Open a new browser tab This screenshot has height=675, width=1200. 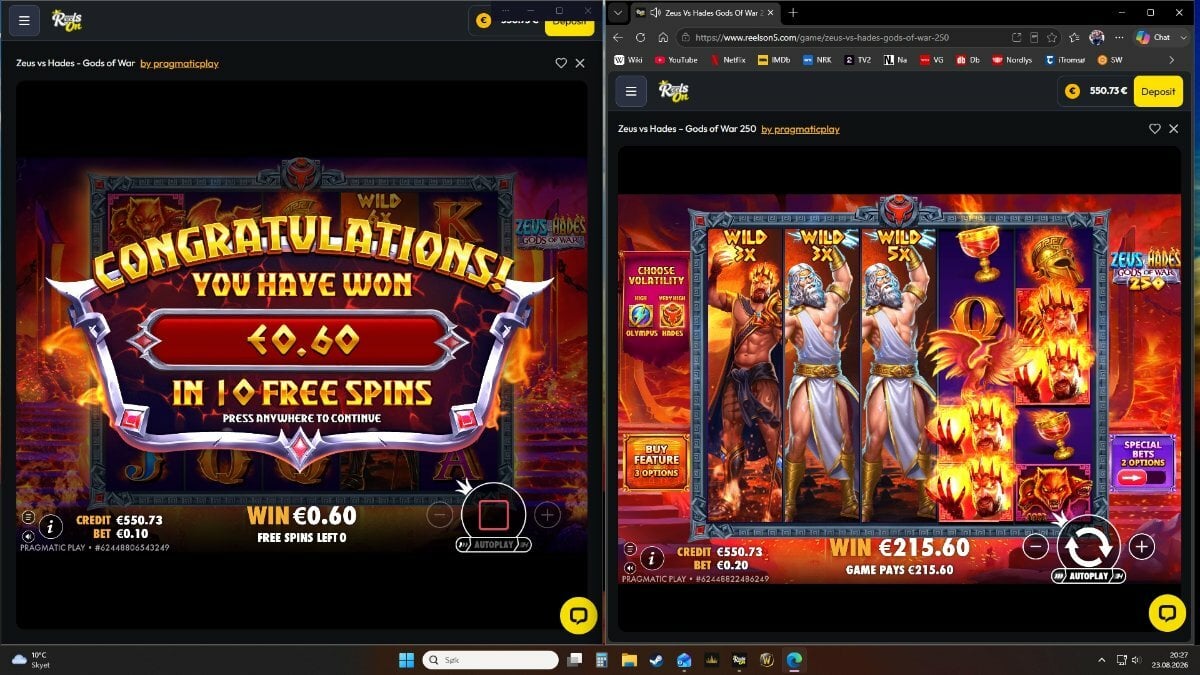click(x=793, y=12)
